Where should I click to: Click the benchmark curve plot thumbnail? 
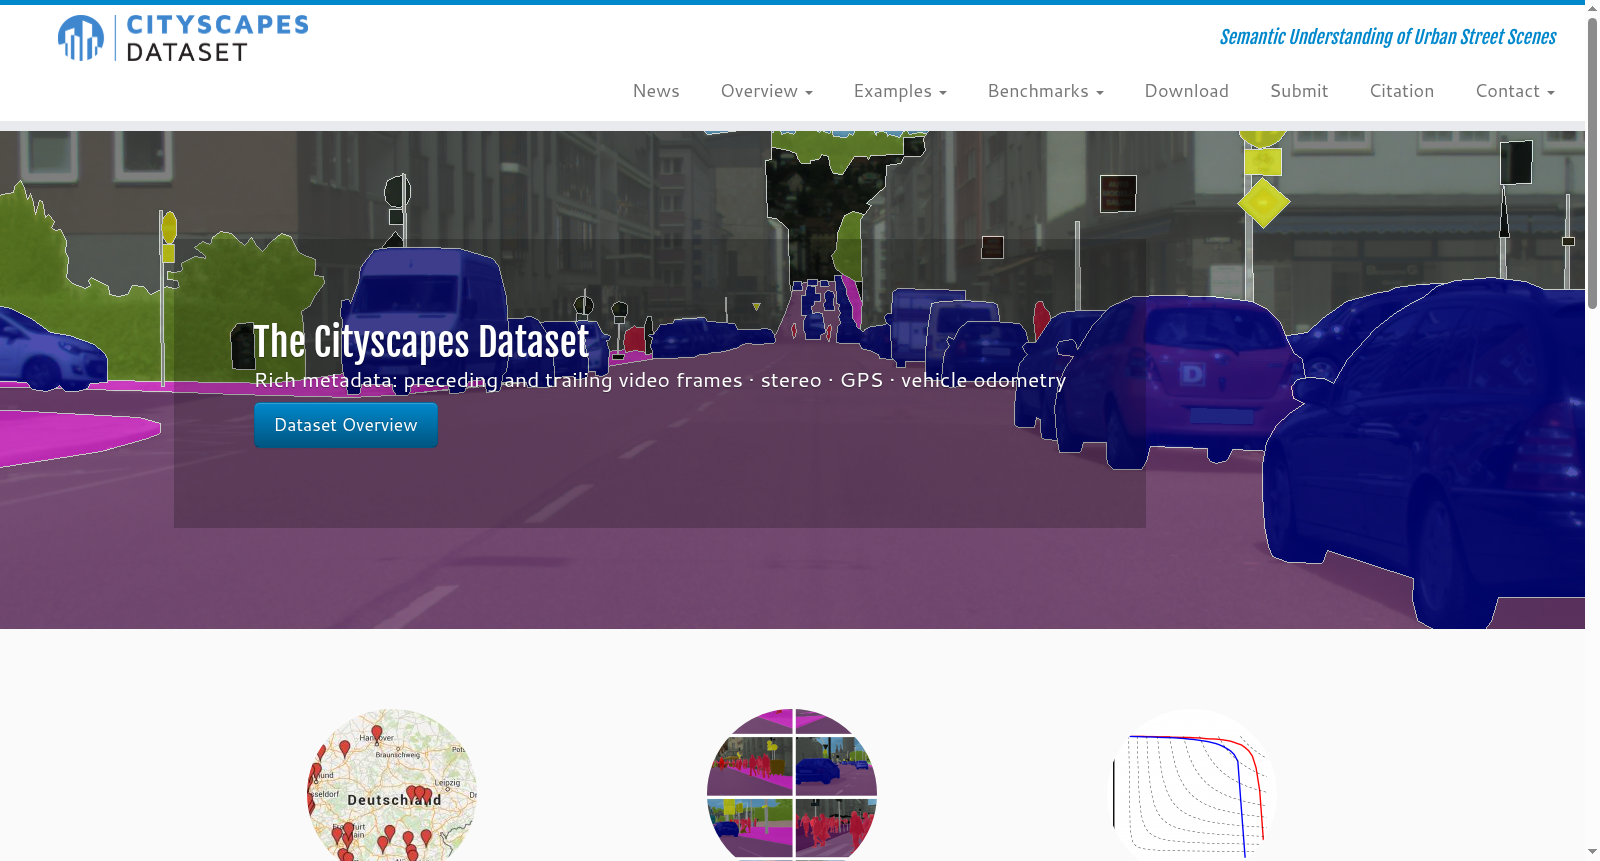1193,785
